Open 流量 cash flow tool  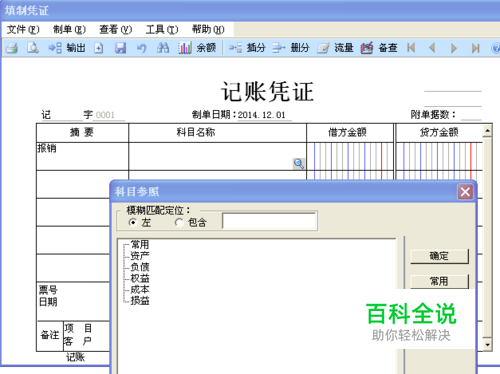click(x=335, y=48)
